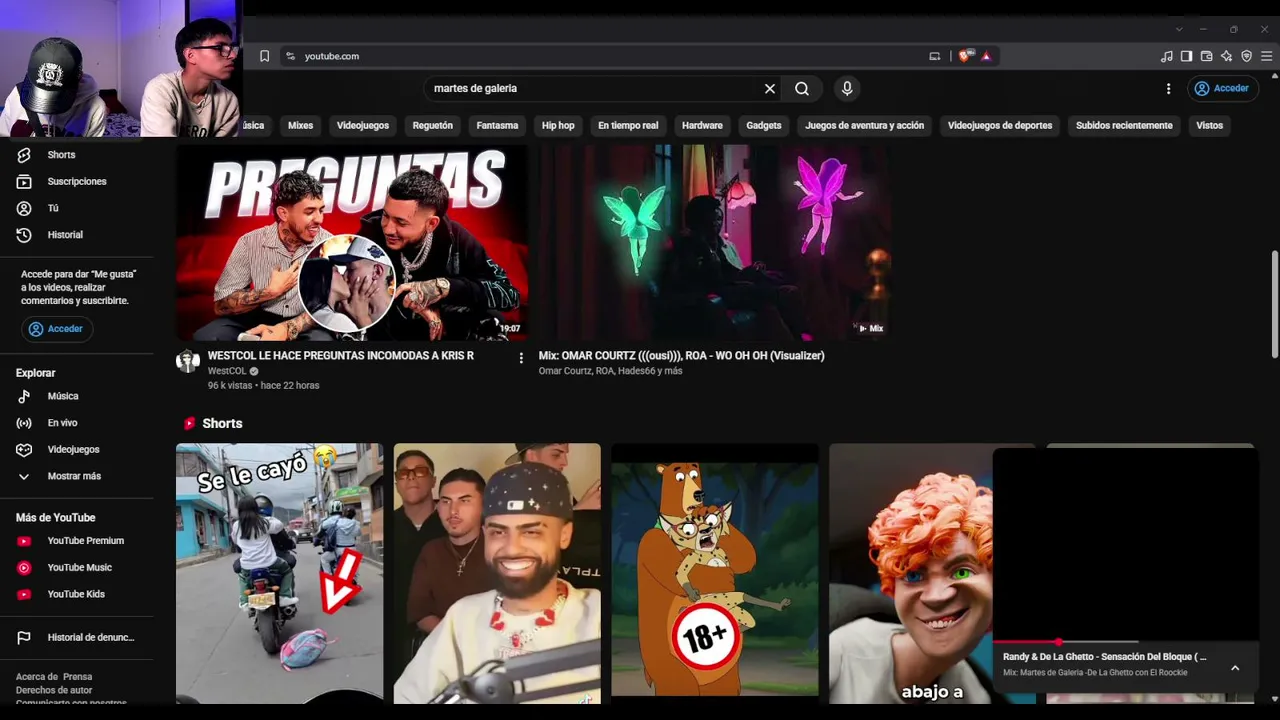Screen dimensions: 1280x720
Task: Open the Brave Shields lion icon
Action: (x=964, y=56)
